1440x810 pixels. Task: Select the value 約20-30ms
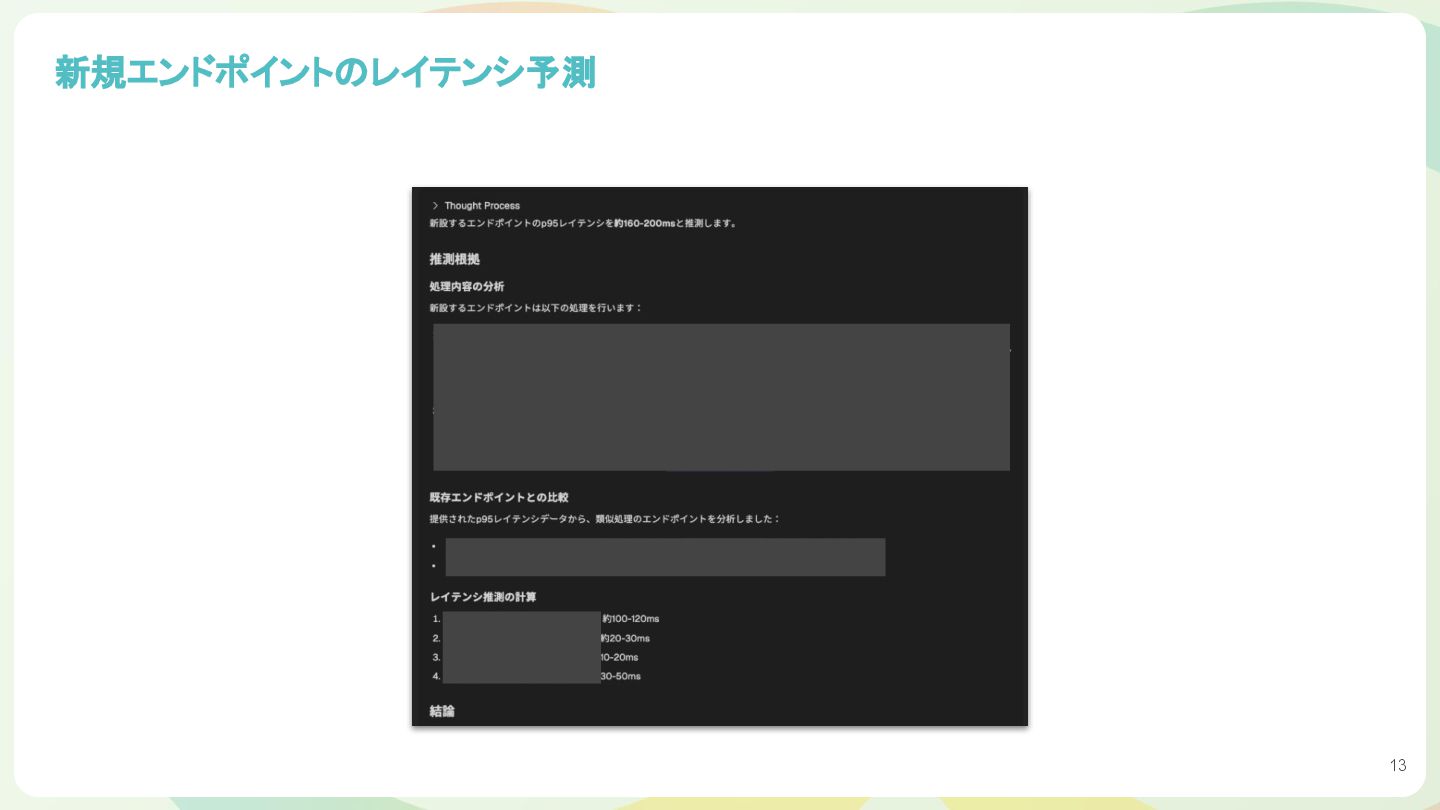(x=625, y=638)
